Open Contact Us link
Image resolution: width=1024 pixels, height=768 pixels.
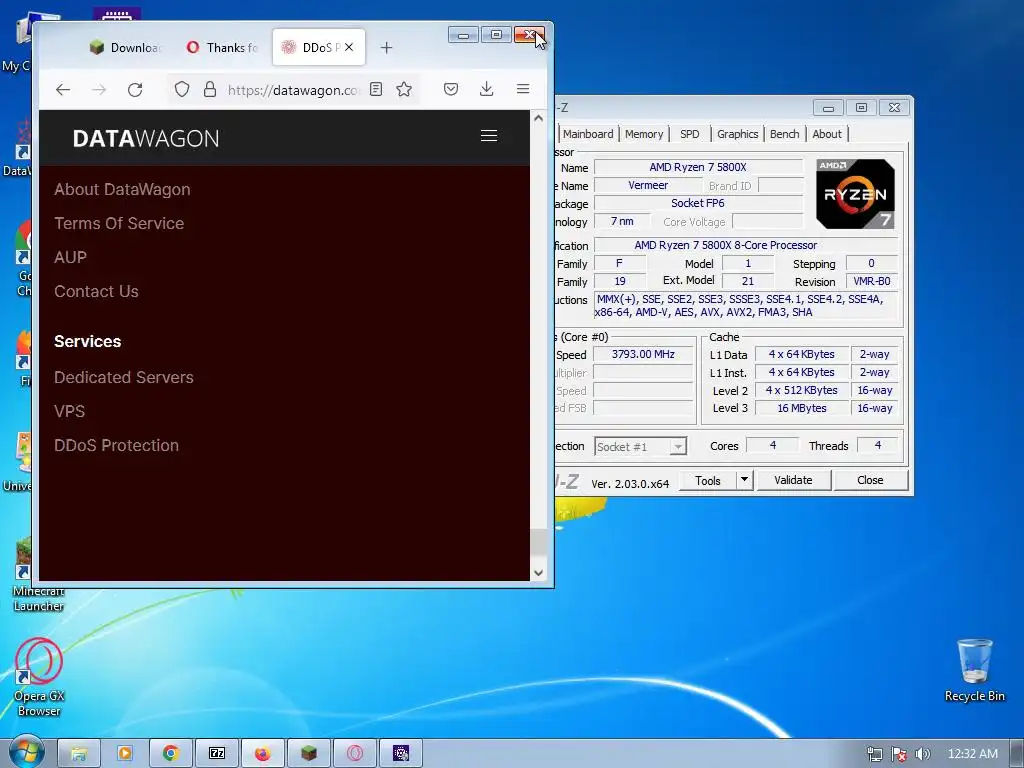(96, 291)
